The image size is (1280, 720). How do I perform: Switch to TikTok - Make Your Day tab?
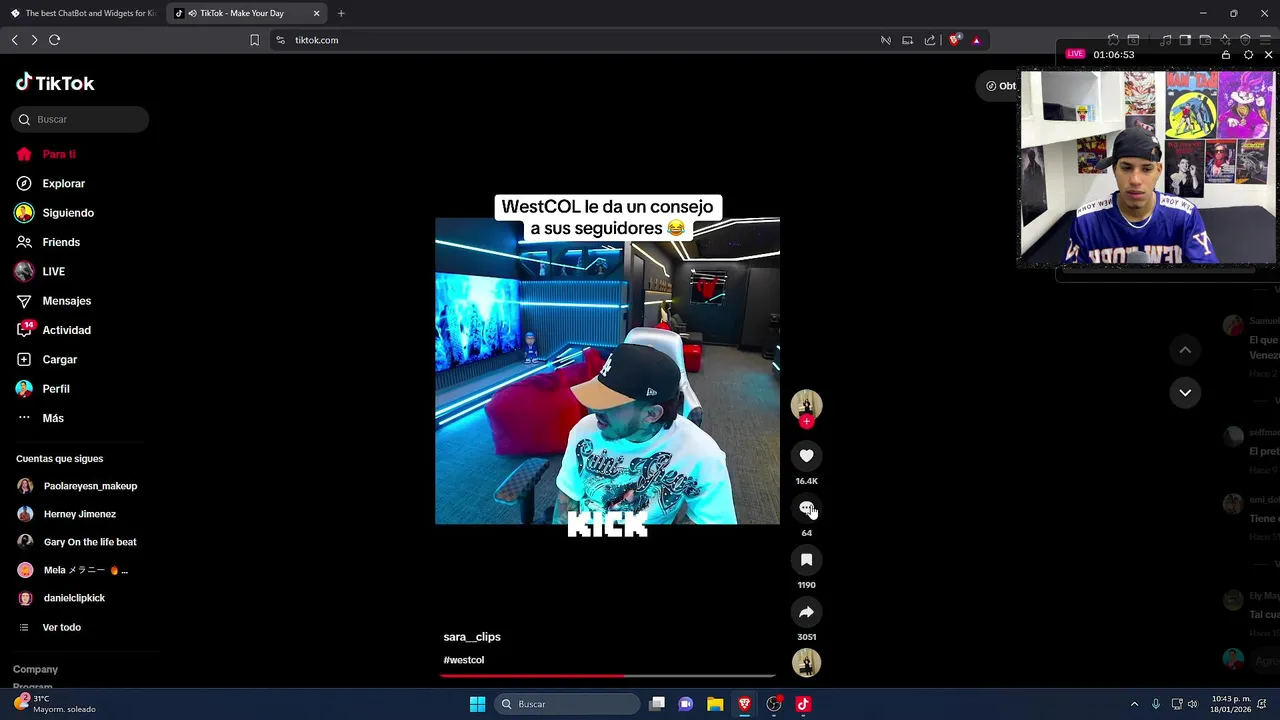[x=246, y=13]
